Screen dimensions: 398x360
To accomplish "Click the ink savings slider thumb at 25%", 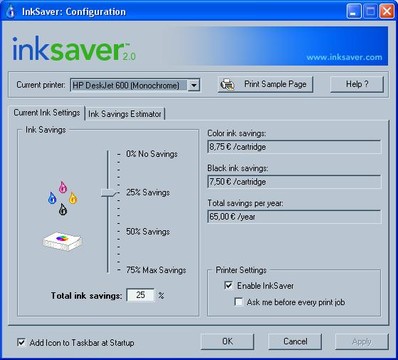I will 109,193.
